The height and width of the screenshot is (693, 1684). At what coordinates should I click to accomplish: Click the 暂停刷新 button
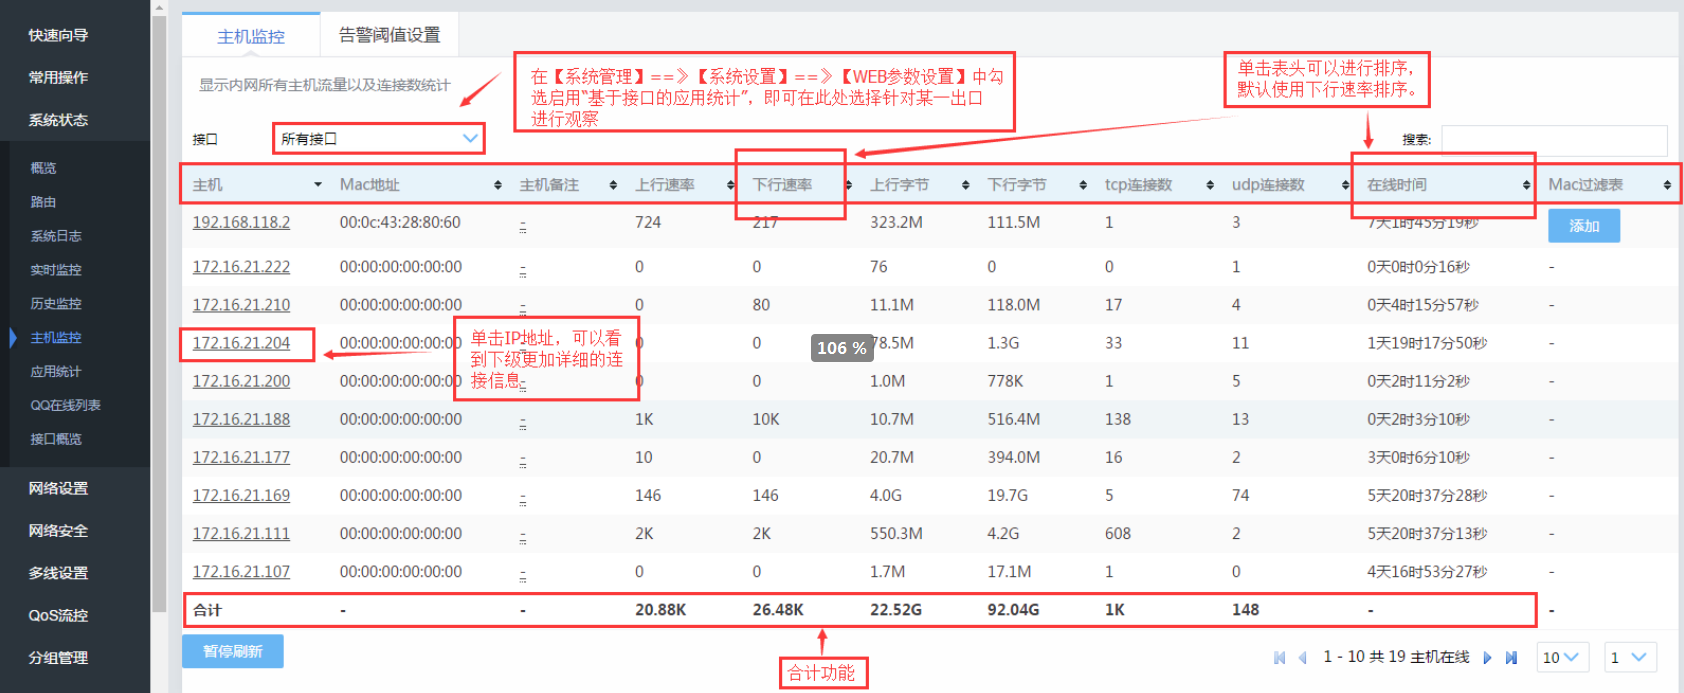pyautogui.click(x=233, y=651)
